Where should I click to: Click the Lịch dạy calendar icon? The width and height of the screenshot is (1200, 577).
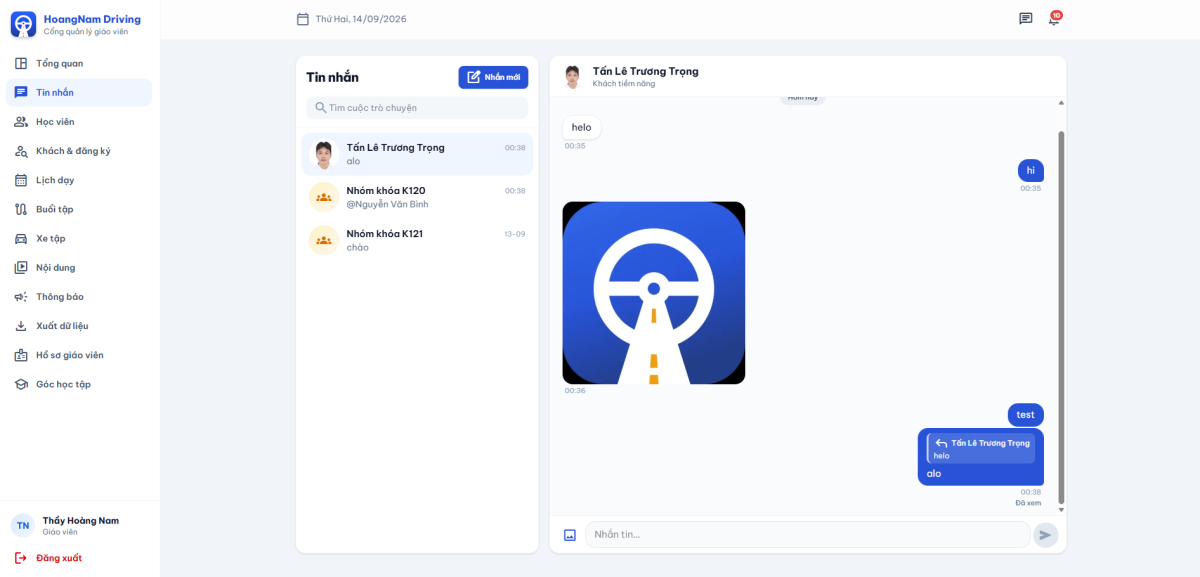[x=21, y=180]
